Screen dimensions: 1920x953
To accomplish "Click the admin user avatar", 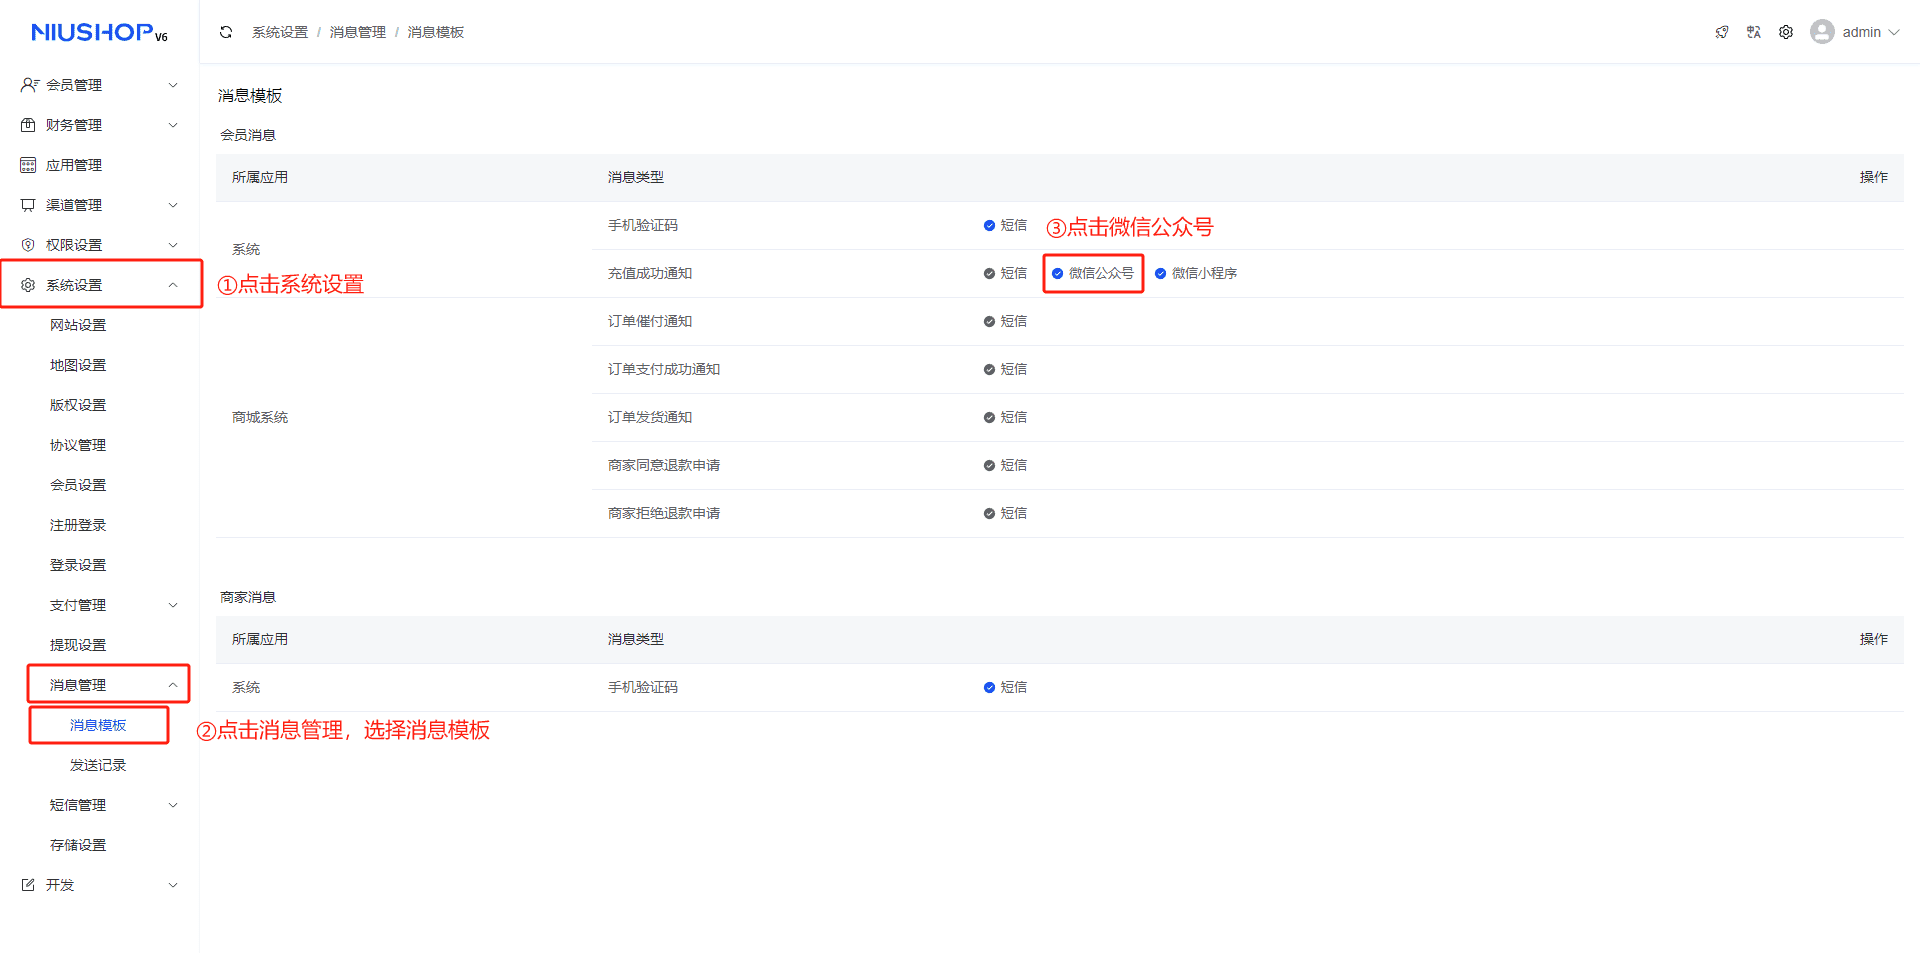I will tap(1822, 32).
